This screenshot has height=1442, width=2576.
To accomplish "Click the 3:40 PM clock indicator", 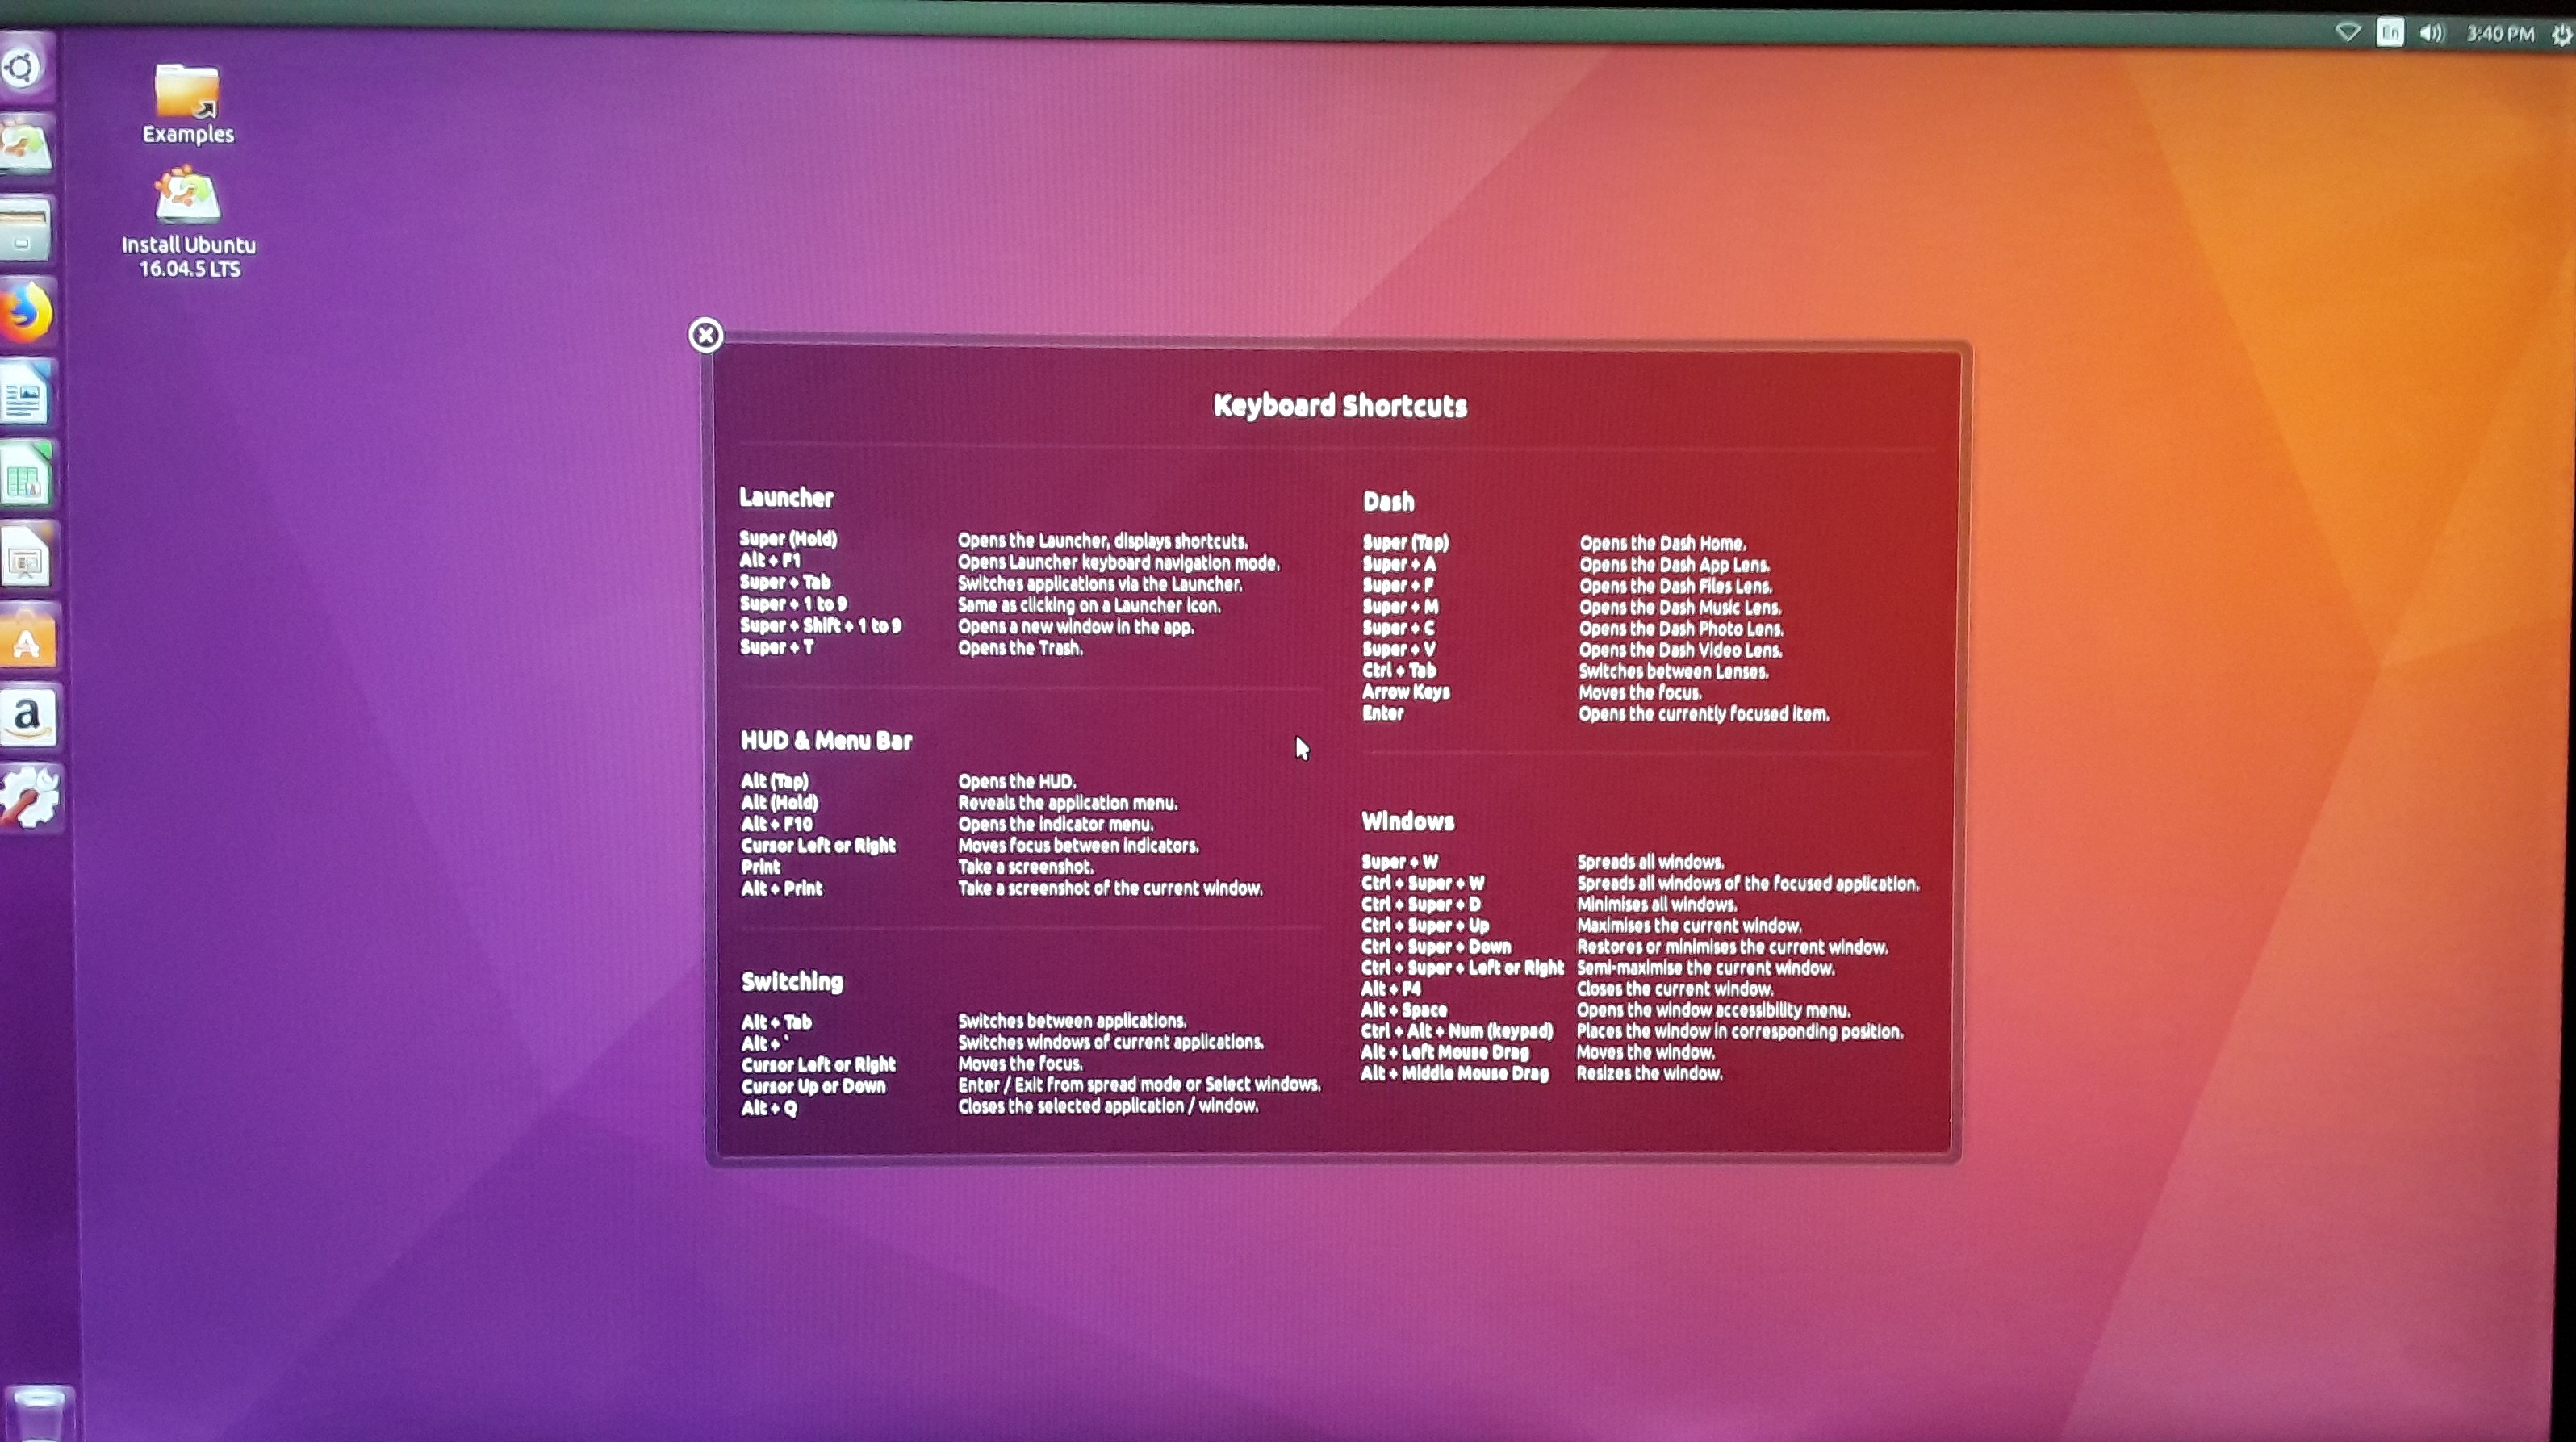I will click(x=2499, y=34).
